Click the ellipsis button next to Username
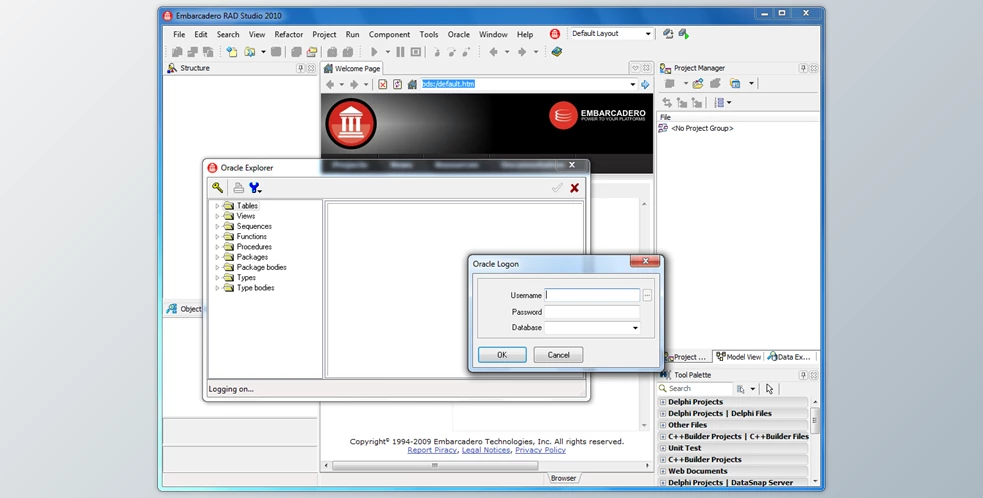 647,295
